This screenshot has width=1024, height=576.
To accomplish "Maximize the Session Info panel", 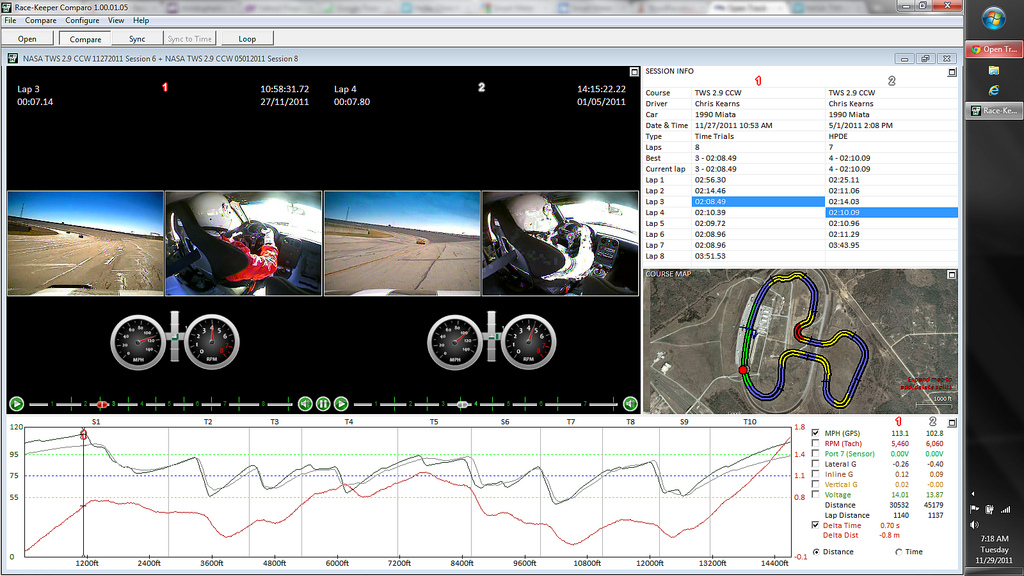I will tap(951, 72).
